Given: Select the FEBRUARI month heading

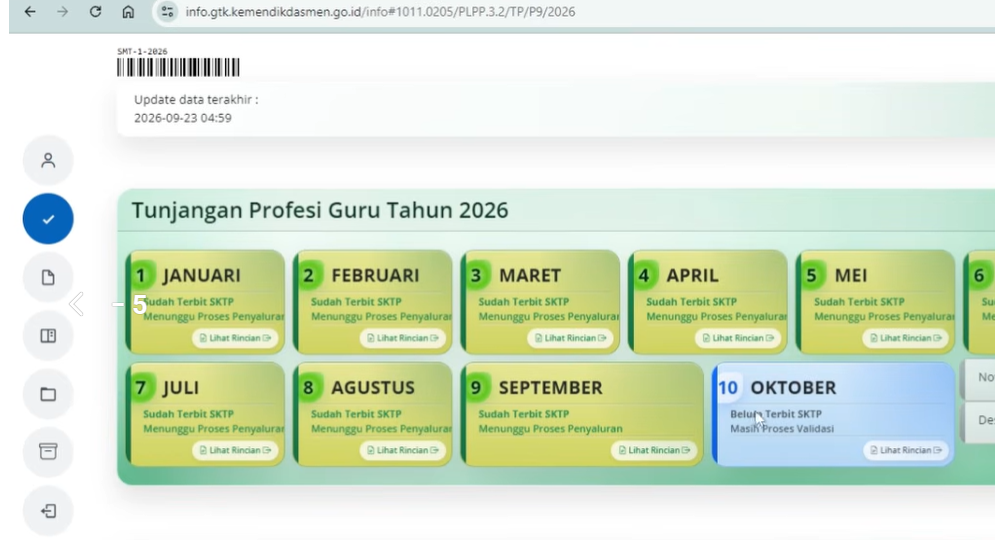Looking at the screenshot, I should [x=375, y=275].
